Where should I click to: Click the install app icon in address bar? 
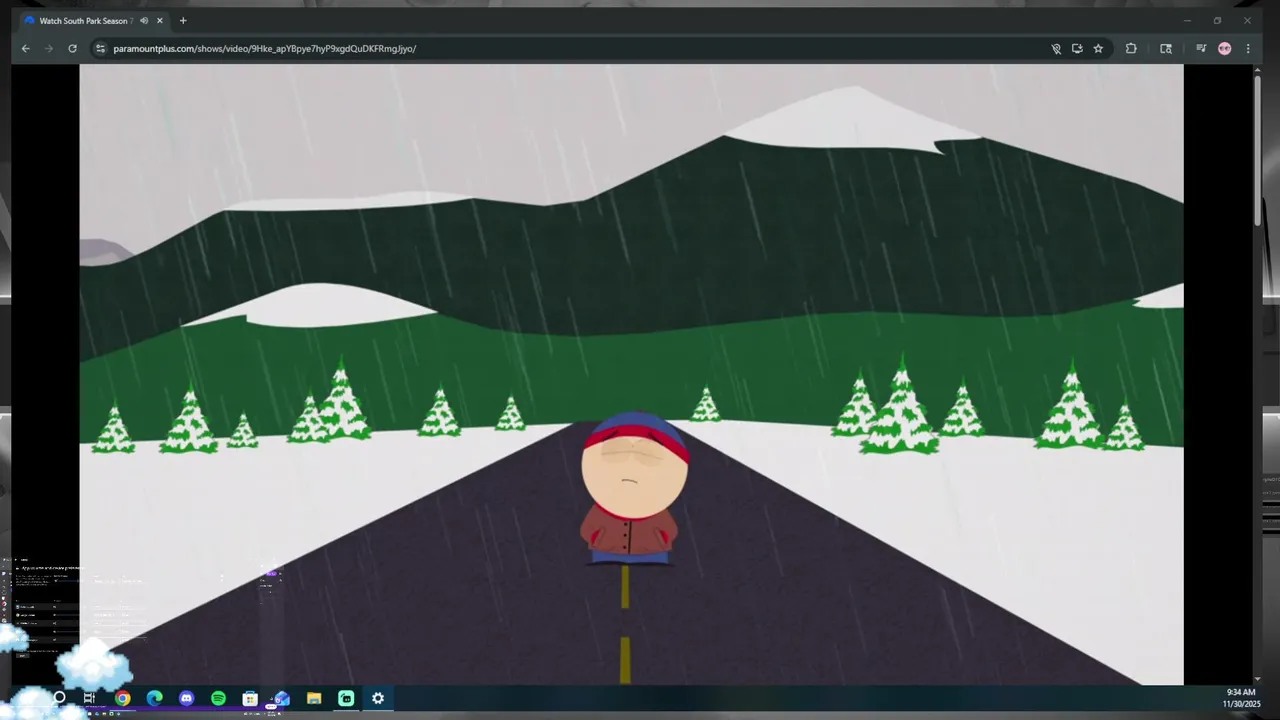[1077, 48]
